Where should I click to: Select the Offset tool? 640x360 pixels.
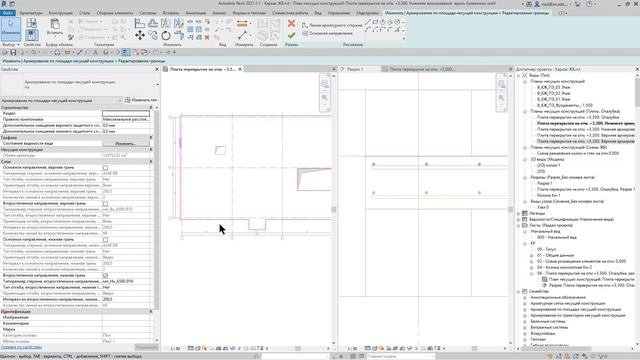pos(153,24)
